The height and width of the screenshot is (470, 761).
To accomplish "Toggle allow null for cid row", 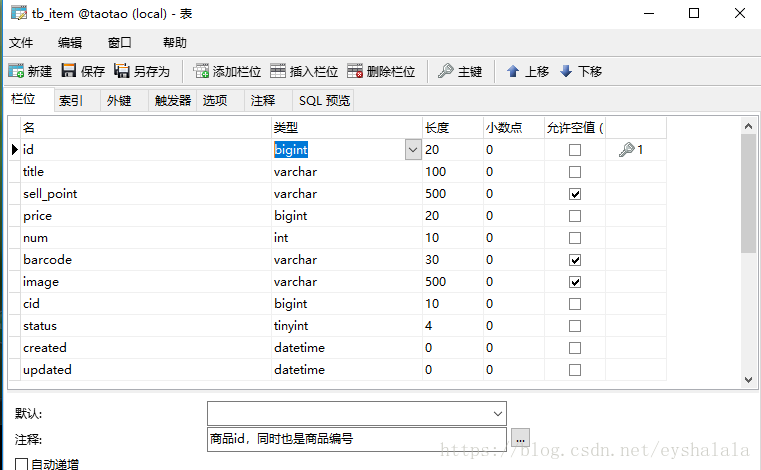I will click(x=575, y=304).
